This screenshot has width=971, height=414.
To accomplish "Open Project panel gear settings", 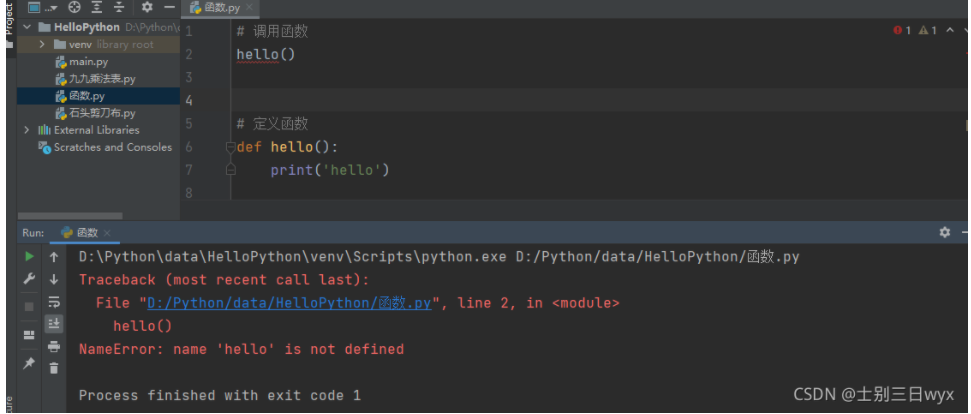I will tap(146, 7).
